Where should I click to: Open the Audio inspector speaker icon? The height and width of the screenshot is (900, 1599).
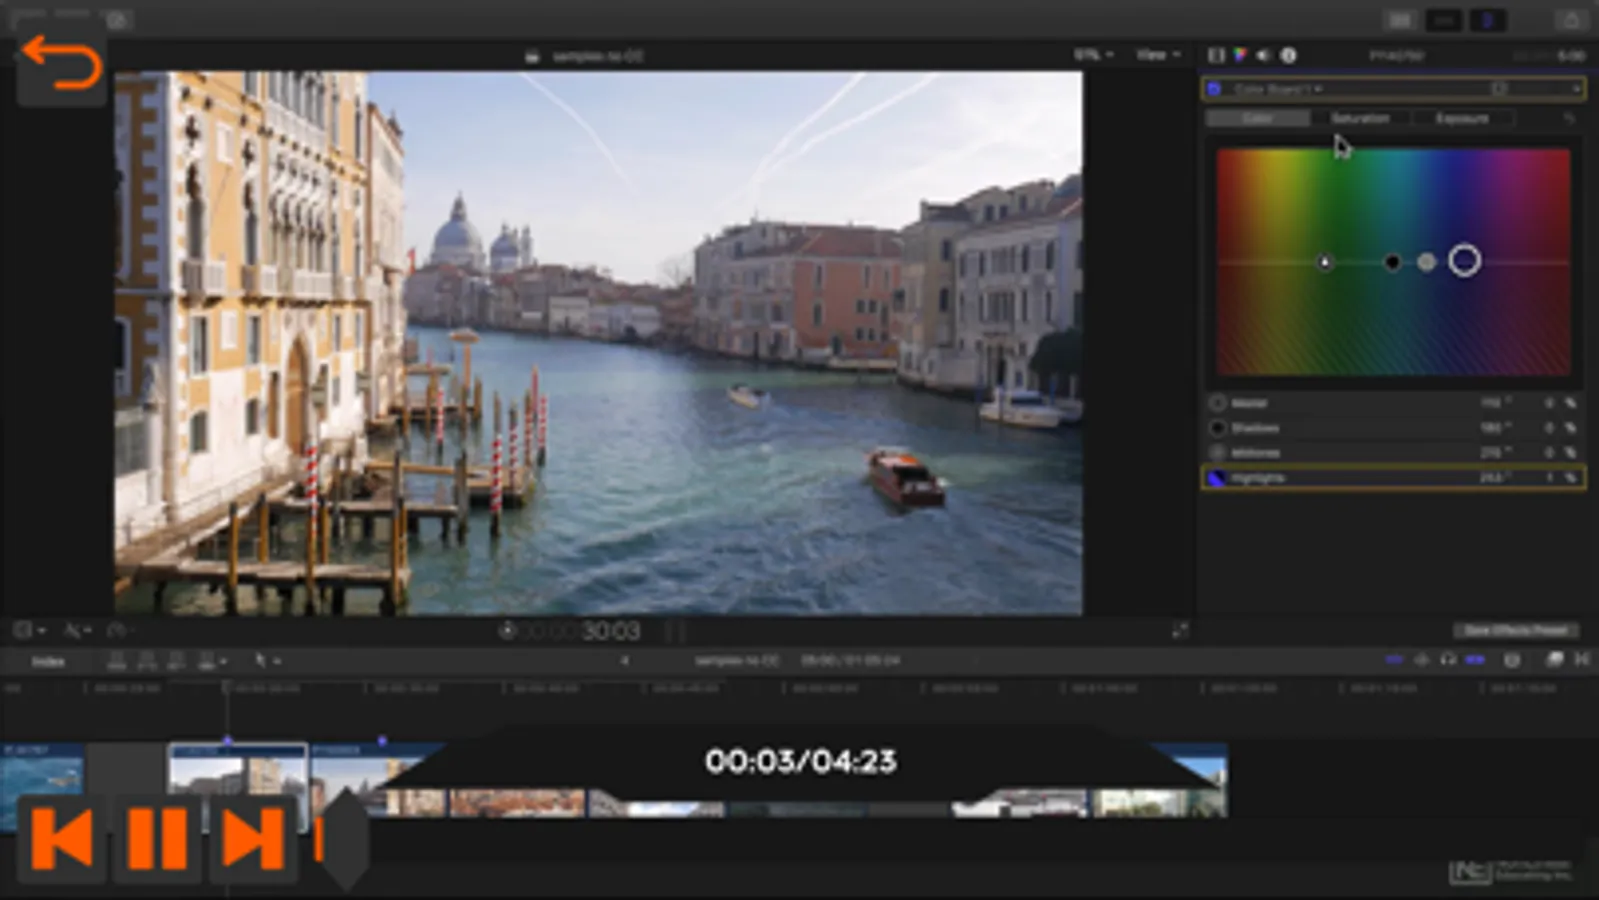click(1264, 56)
